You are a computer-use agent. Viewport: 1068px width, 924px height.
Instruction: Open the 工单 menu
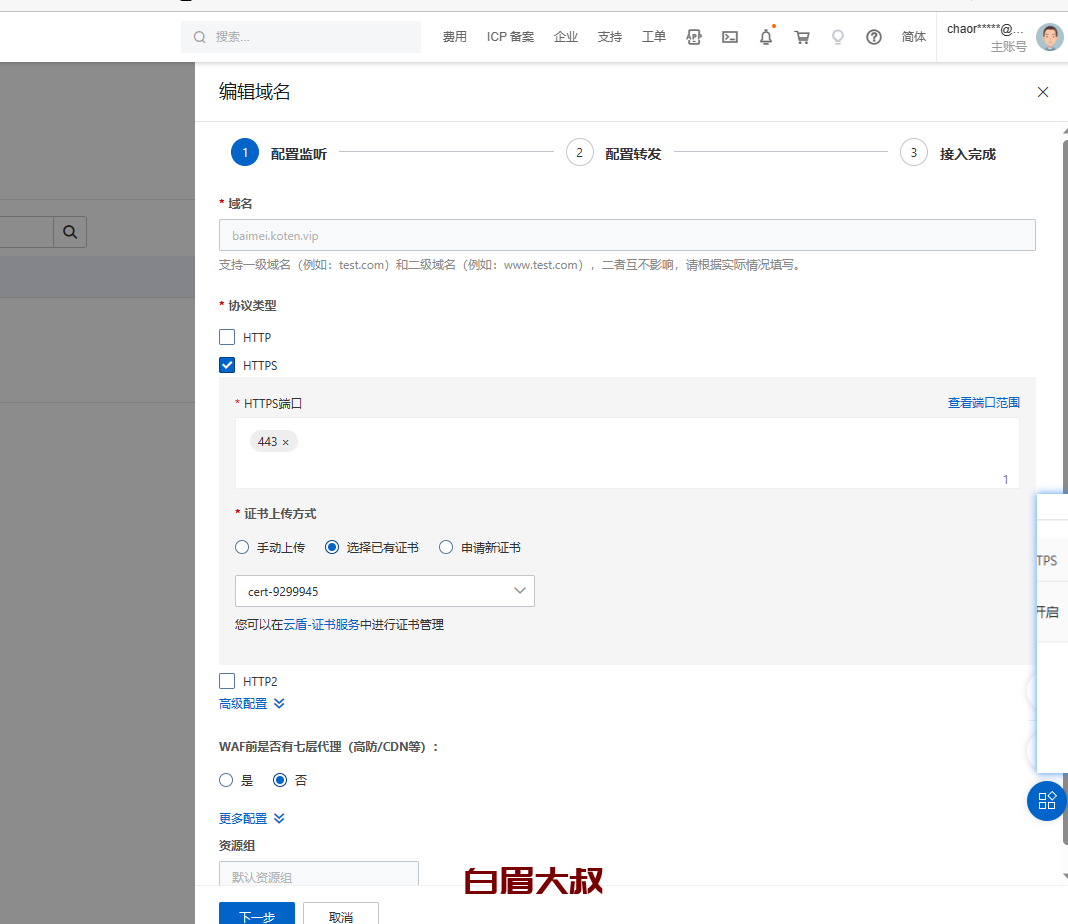point(654,37)
